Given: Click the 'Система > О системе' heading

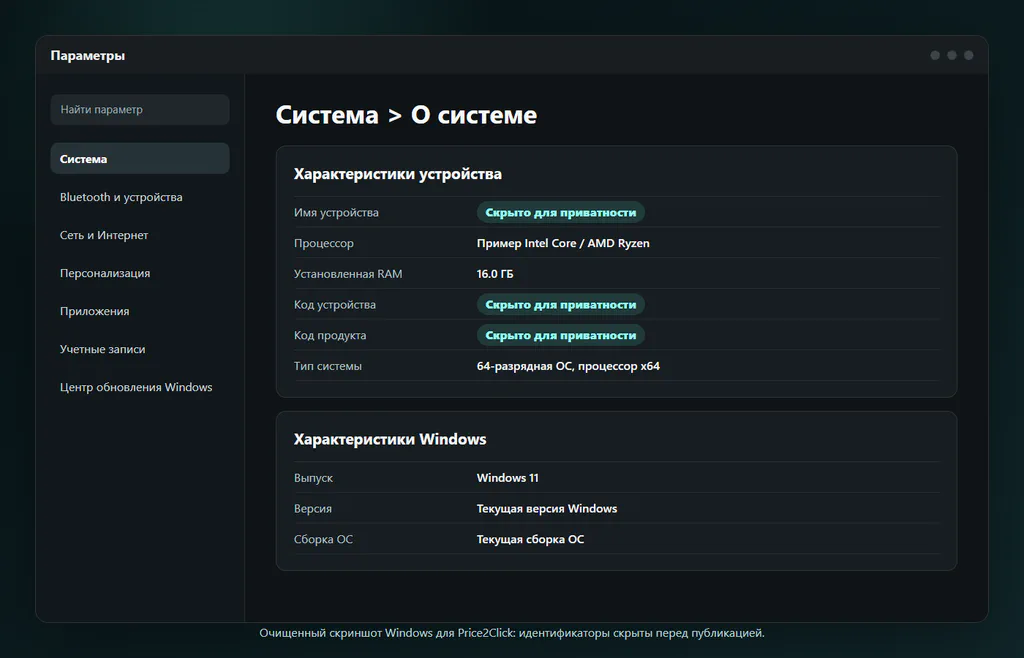Looking at the screenshot, I should [x=406, y=115].
